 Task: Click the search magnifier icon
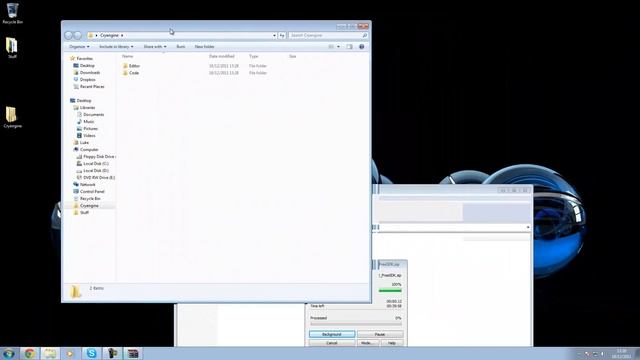coord(364,36)
